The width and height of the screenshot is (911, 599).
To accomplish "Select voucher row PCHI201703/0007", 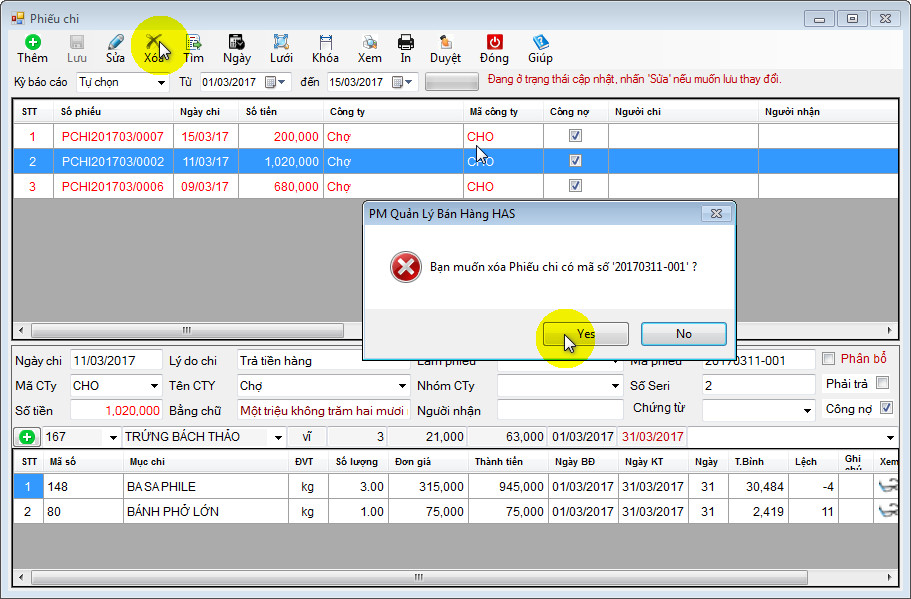I will pyautogui.click(x=456, y=137).
